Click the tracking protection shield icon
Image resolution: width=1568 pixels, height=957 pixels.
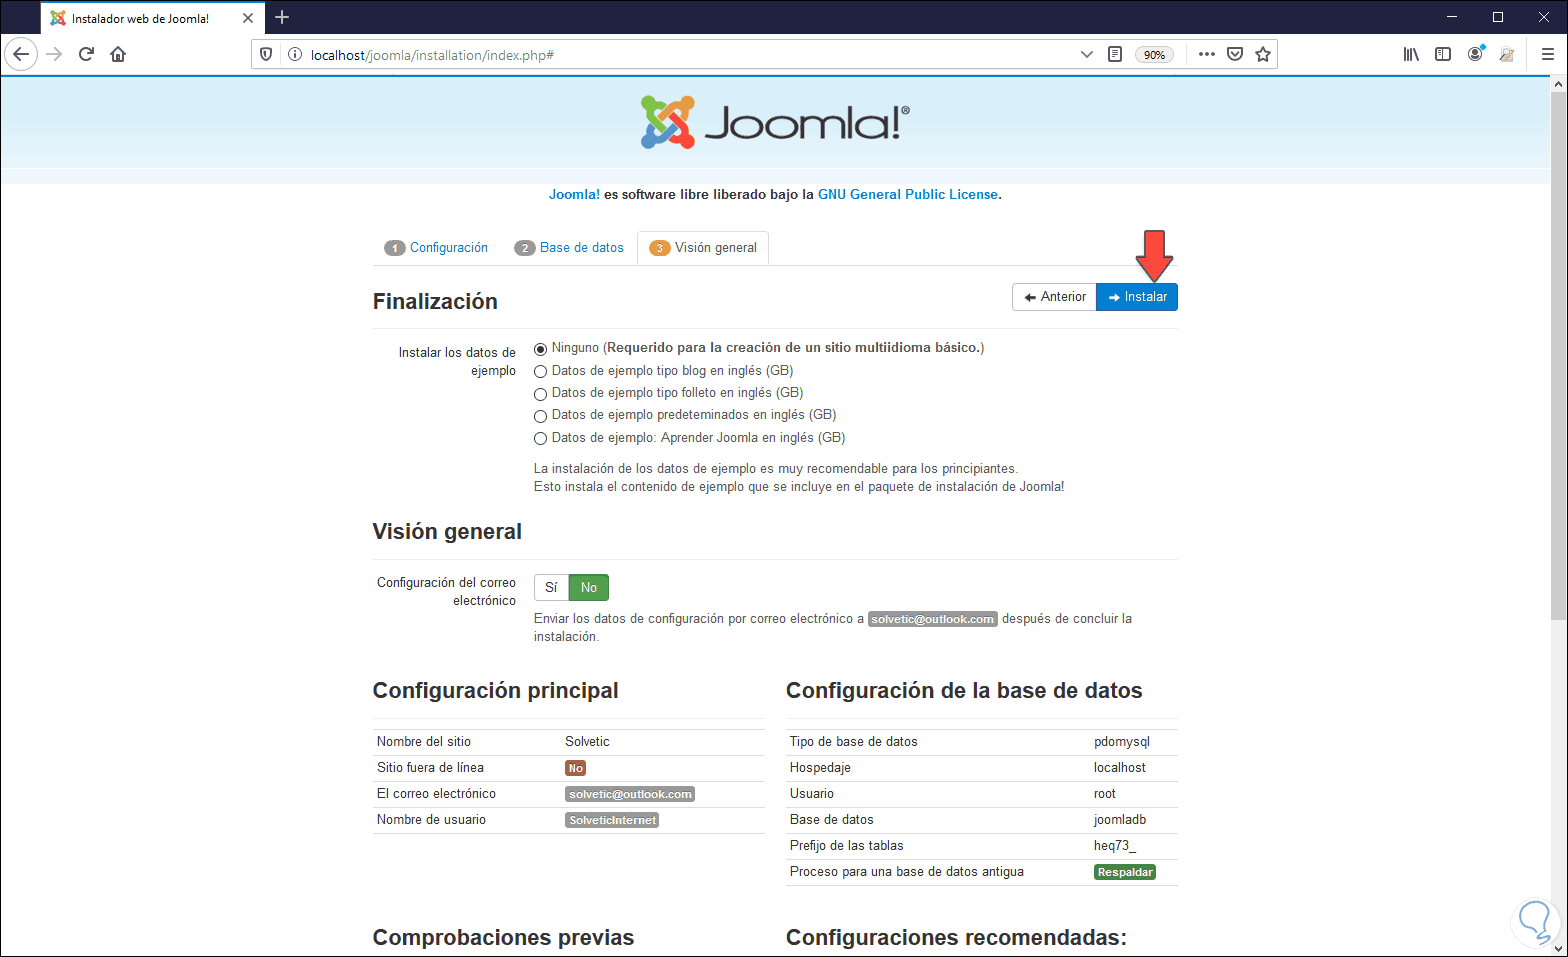click(x=266, y=54)
